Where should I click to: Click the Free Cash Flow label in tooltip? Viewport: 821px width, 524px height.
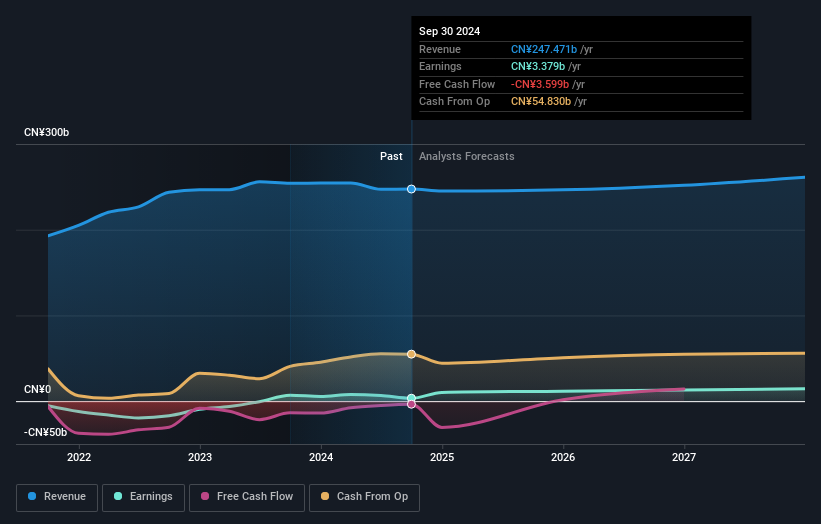(x=457, y=84)
